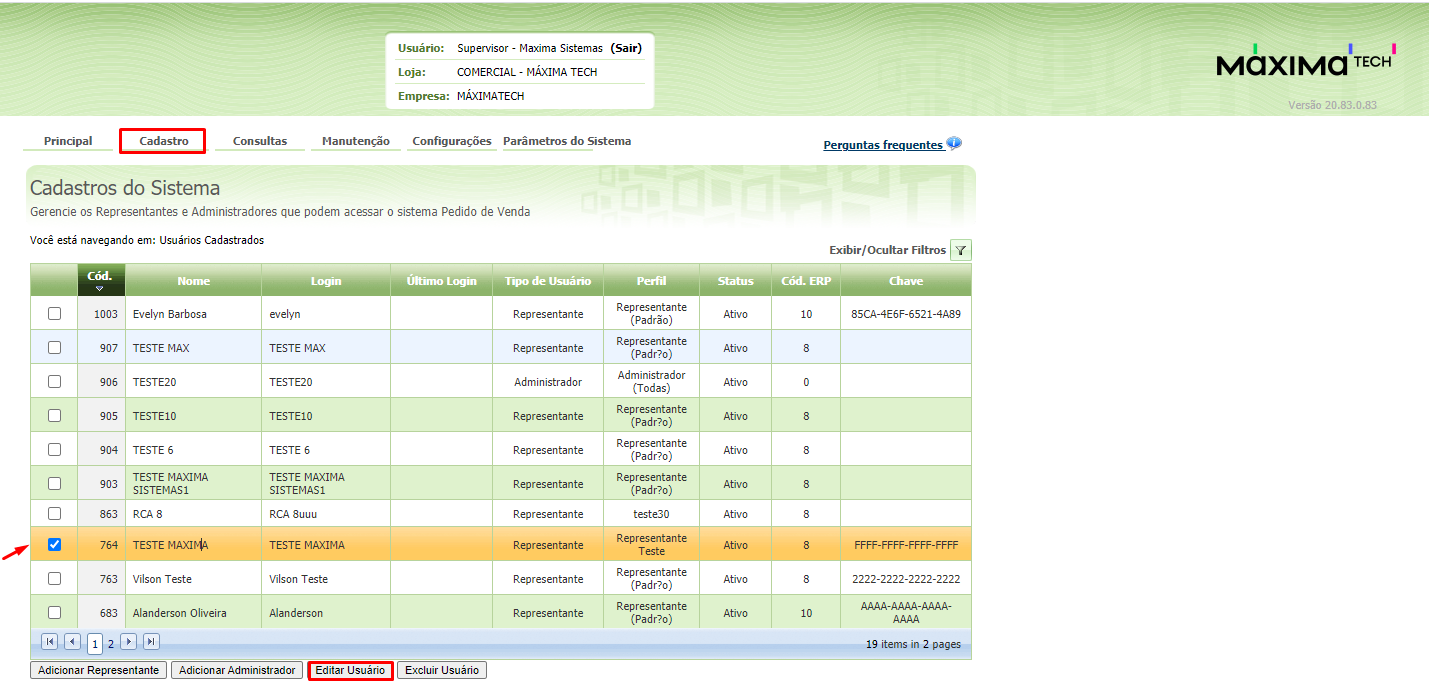Viewport: 1429px width, 693px height.
Task: Go to page 2 of results
Action: pyautogui.click(x=111, y=644)
